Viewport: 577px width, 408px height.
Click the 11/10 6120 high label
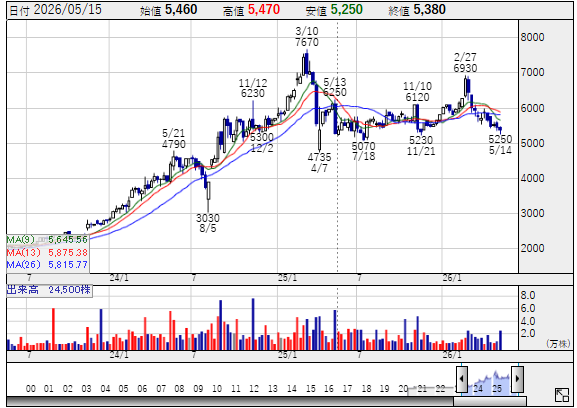click(x=417, y=92)
